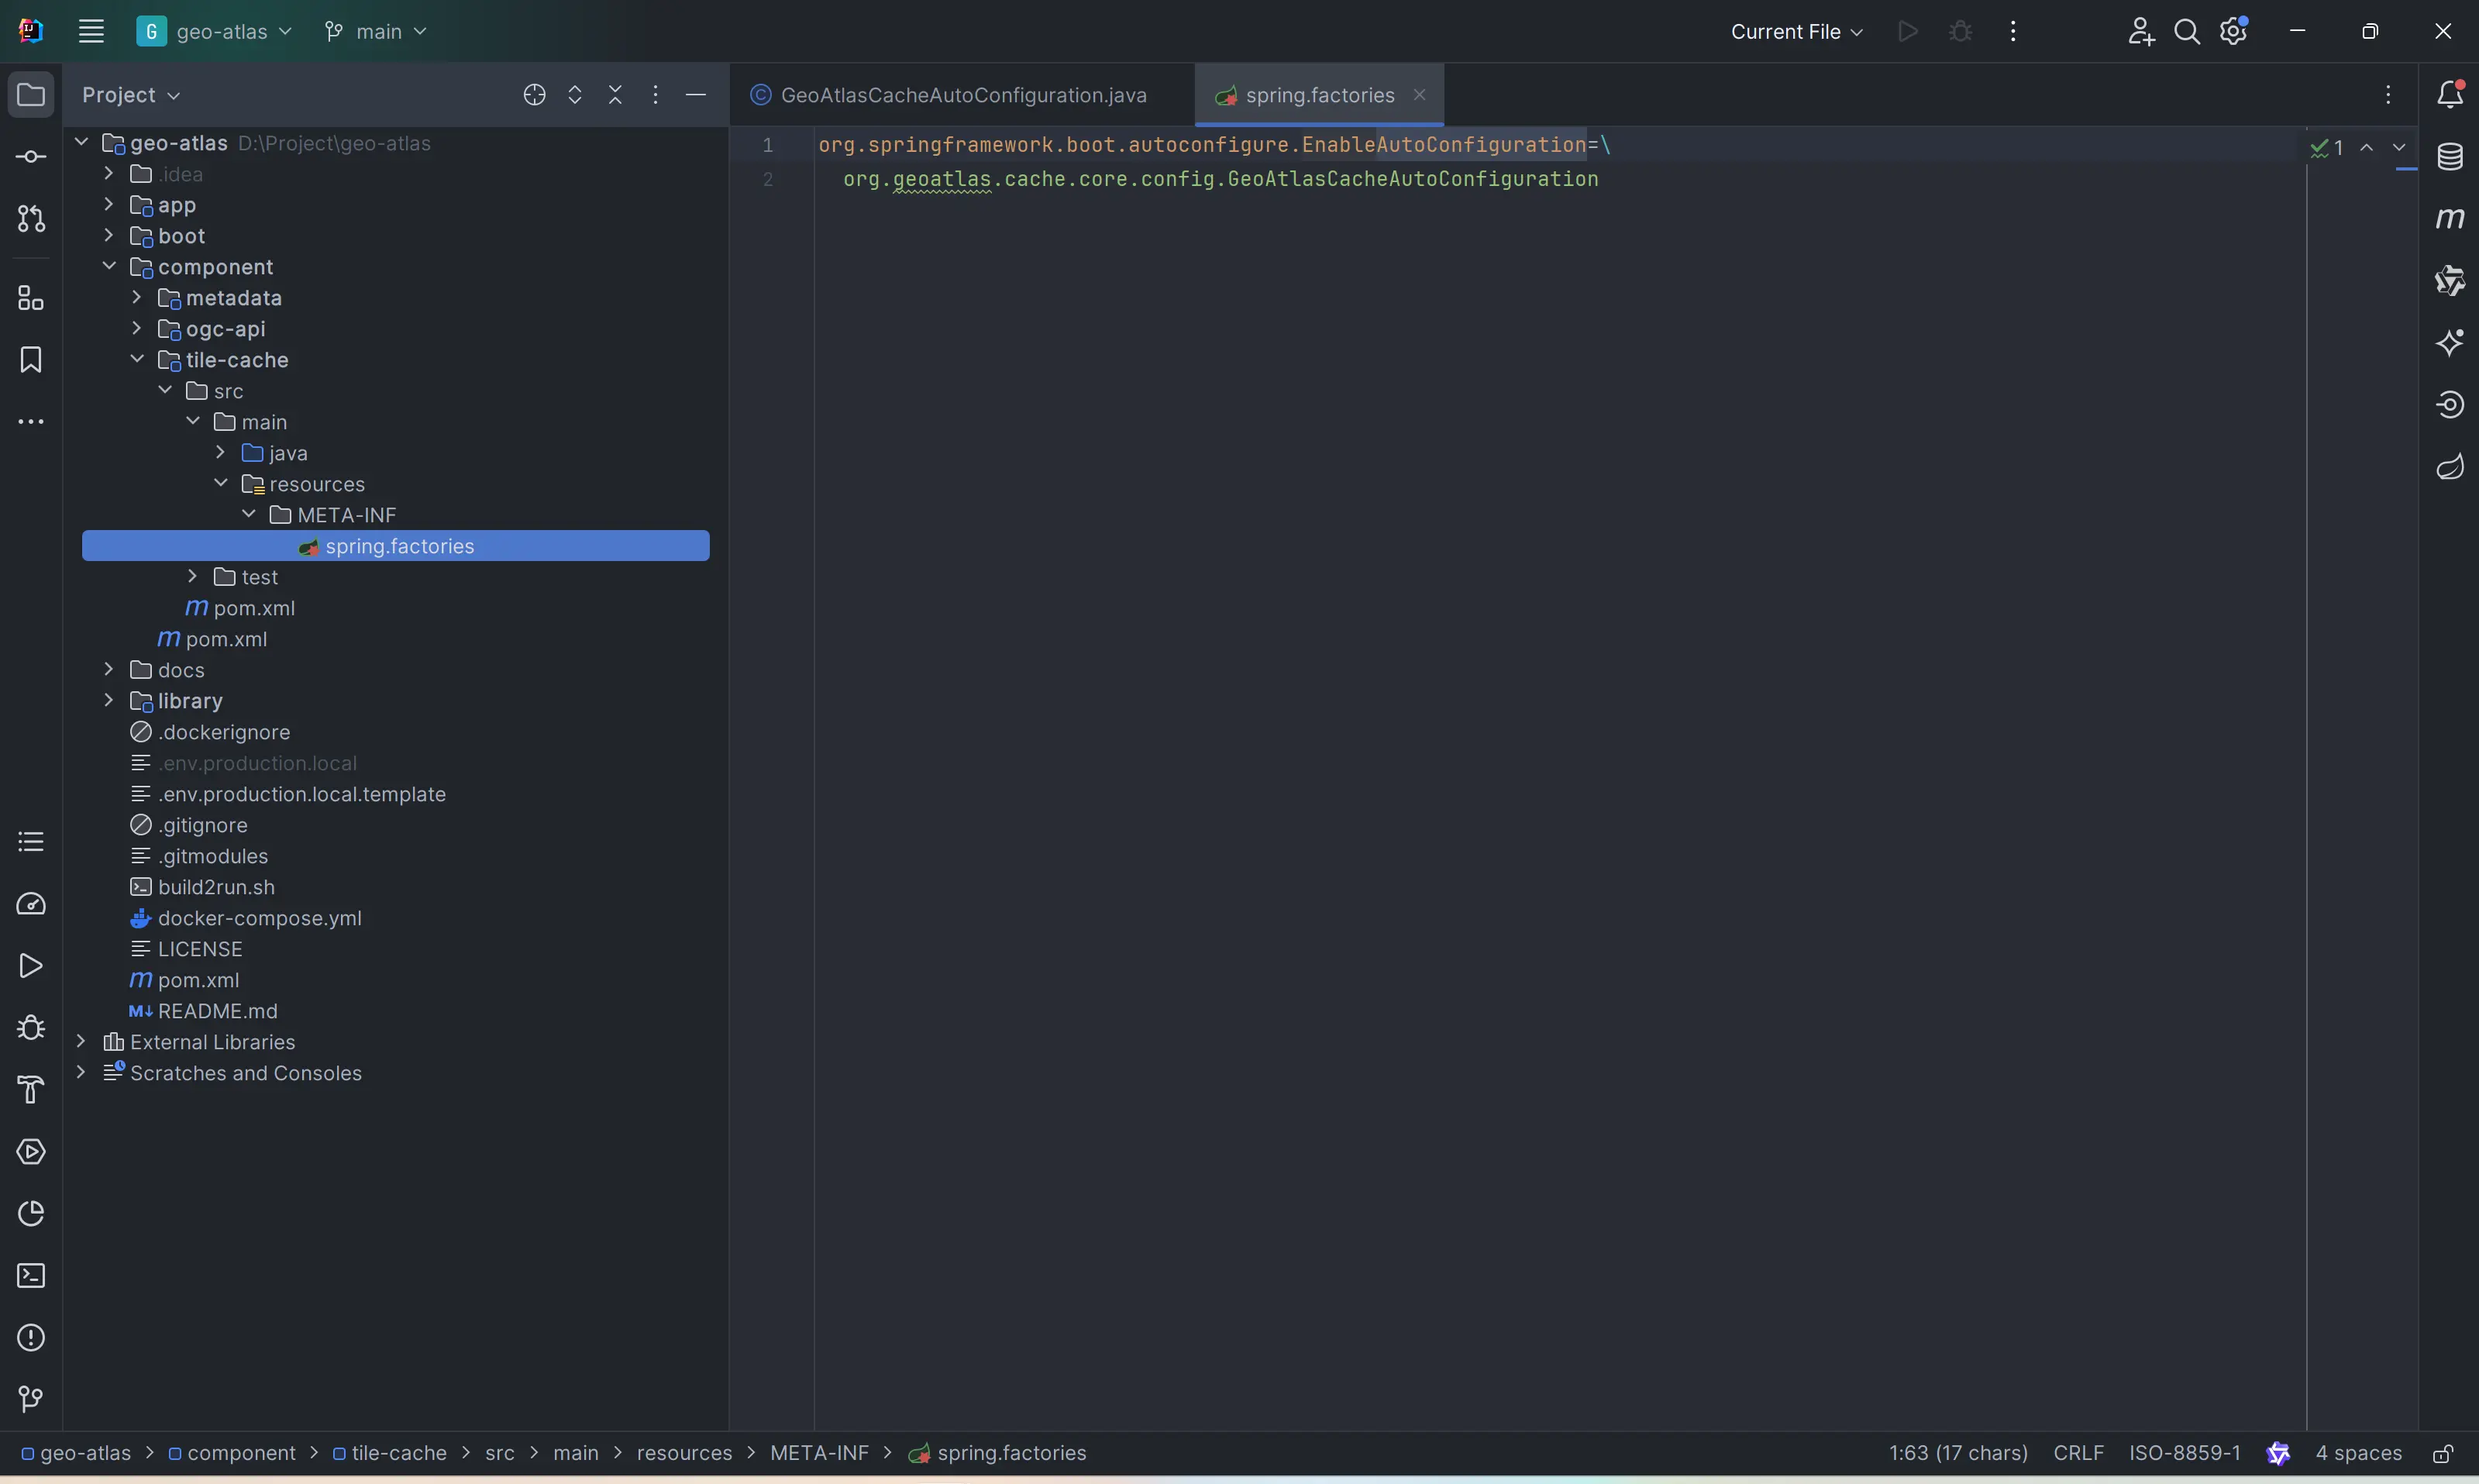This screenshot has width=2479, height=1484.
Task: Expand the library folder
Action: point(109,700)
